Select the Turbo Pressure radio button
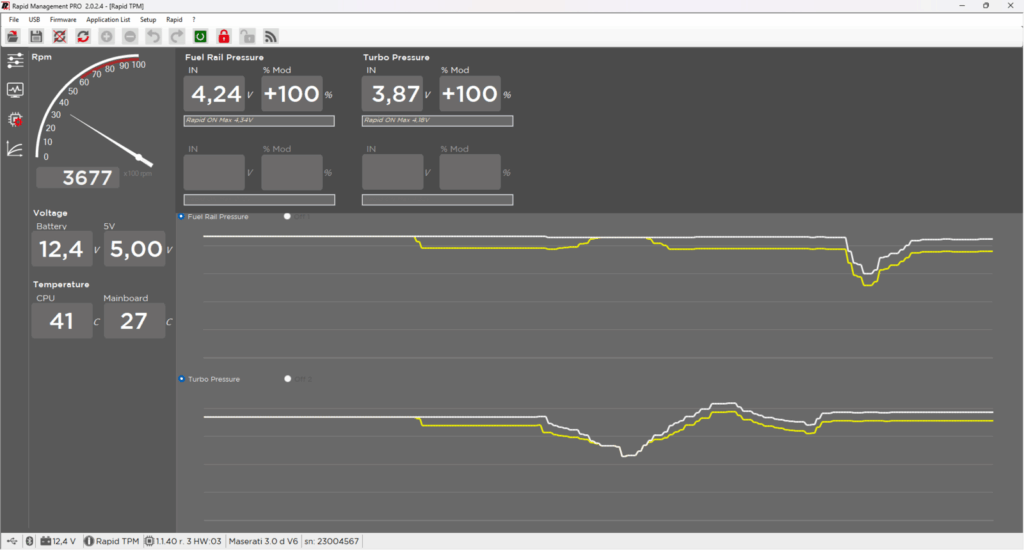This screenshot has height=550, width=1024. [x=181, y=379]
